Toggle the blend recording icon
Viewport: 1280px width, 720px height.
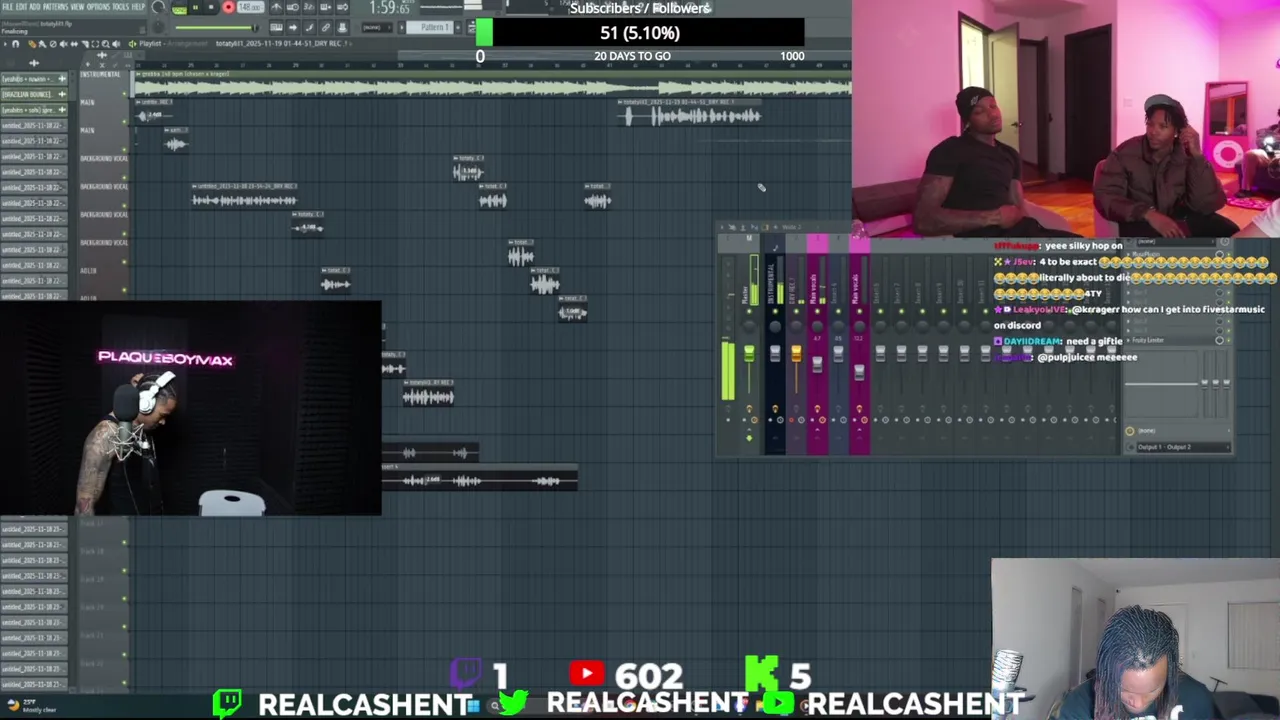point(325,7)
